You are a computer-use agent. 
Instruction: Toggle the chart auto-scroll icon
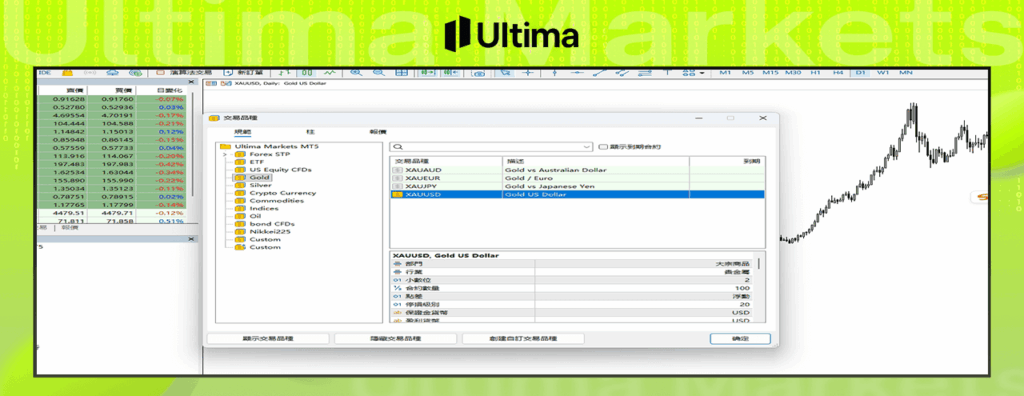(x=428, y=73)
